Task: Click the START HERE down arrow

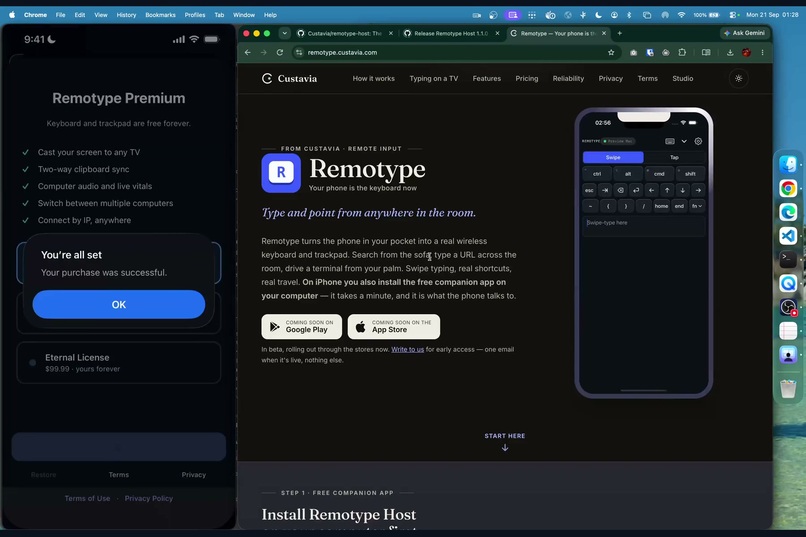Action: point(505,448)
